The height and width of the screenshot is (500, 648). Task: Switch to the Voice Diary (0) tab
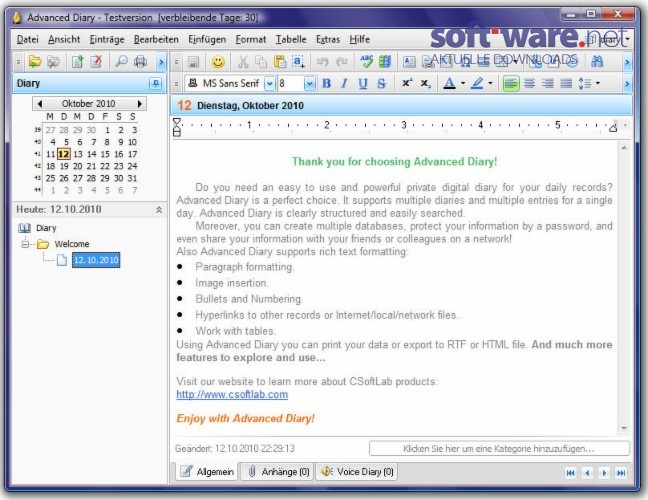coord(357,472)
